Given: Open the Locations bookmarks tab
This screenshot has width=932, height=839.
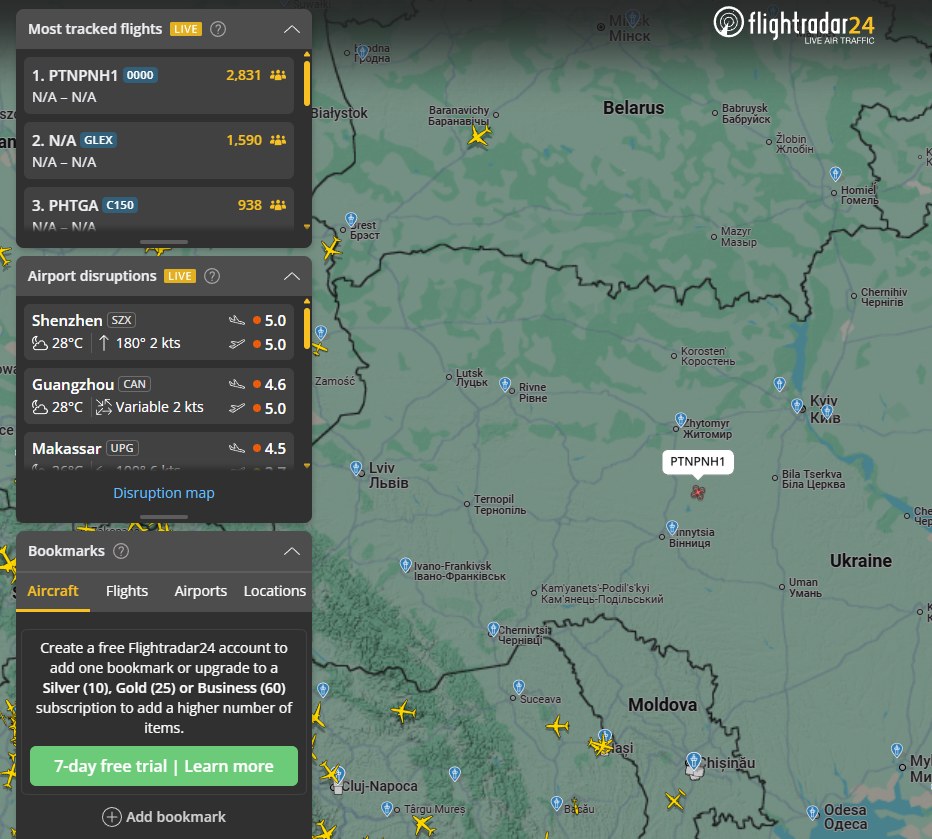Looking at the screenshot, I should pos(275,591).
